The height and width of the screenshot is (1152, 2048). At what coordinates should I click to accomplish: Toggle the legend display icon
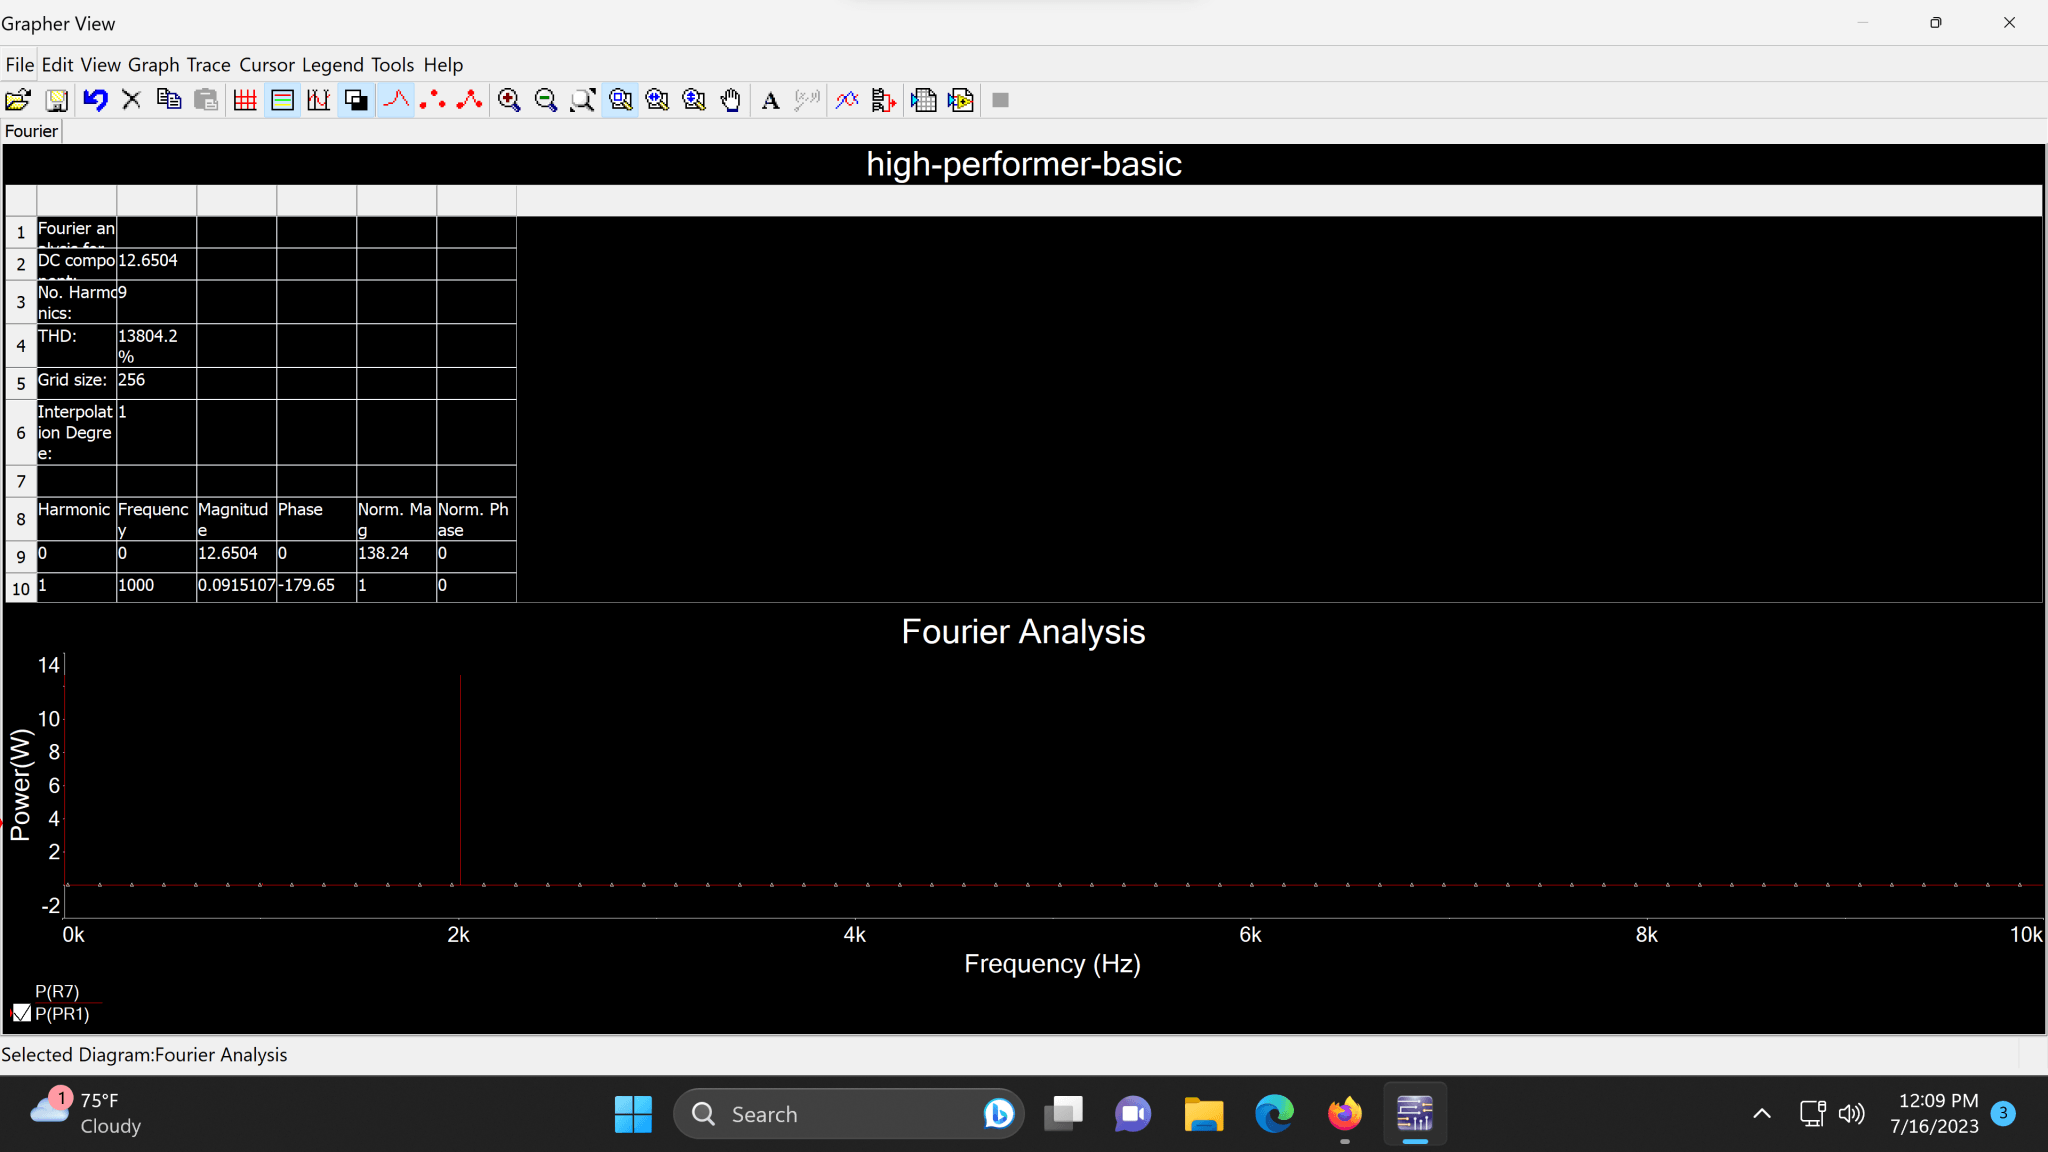(282, 100)
